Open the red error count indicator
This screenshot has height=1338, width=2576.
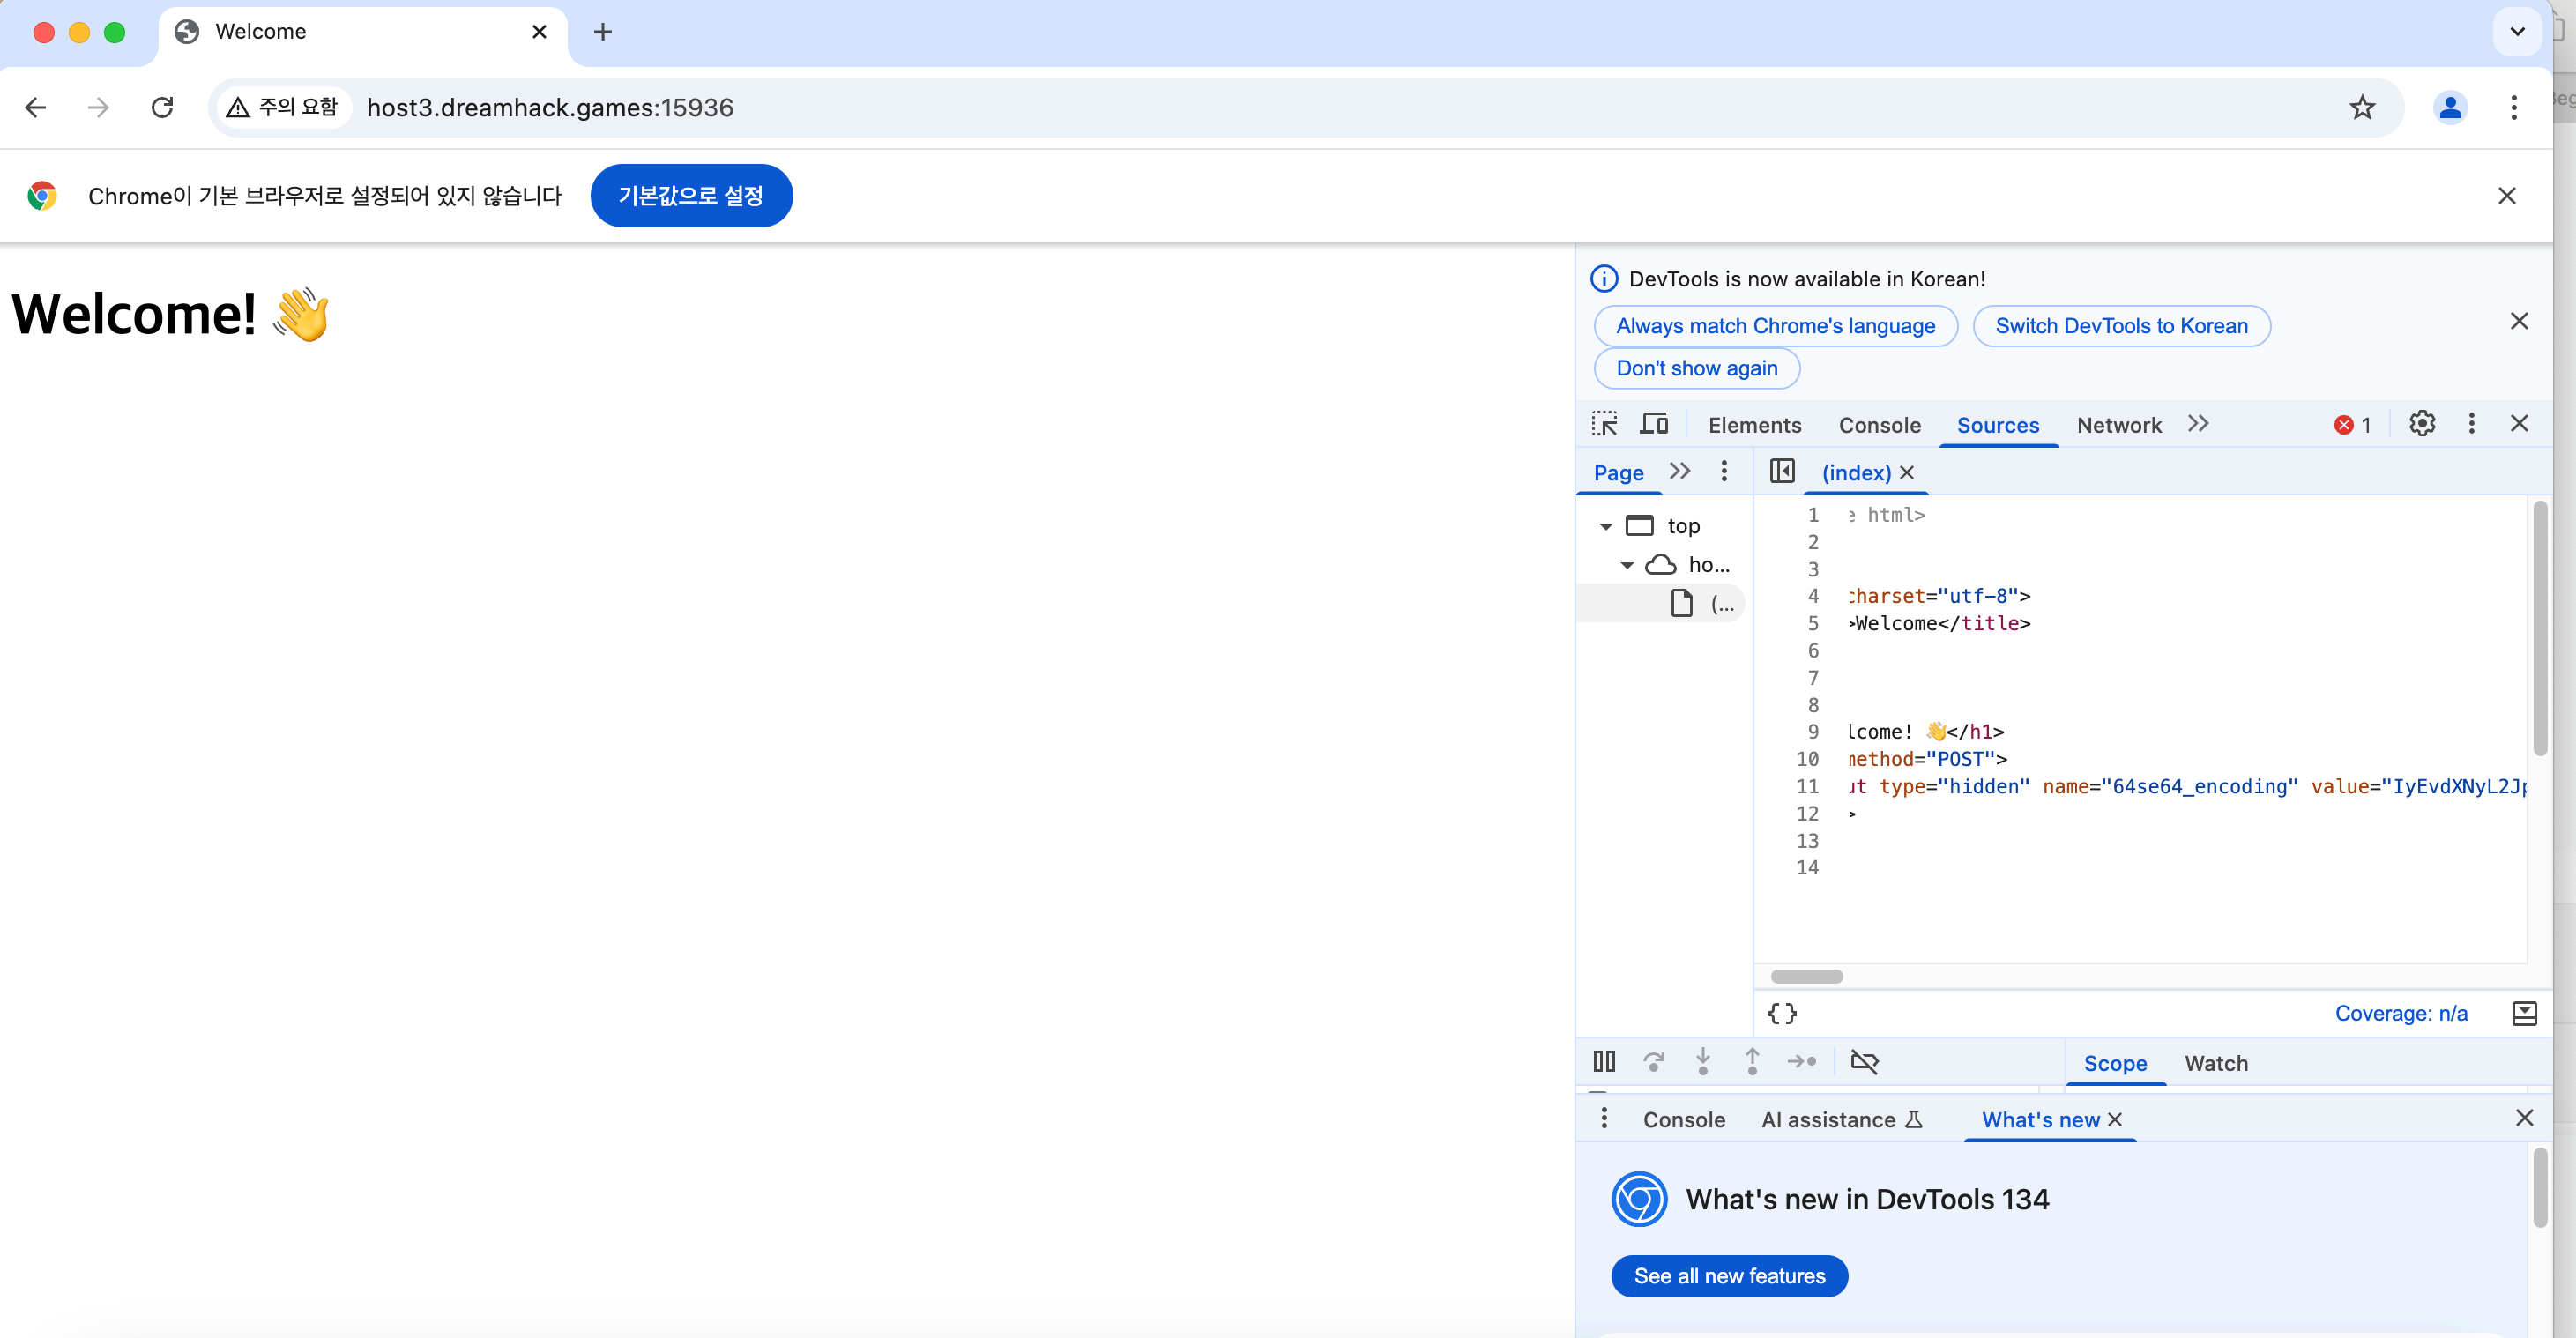click(x=2352, y=425)
